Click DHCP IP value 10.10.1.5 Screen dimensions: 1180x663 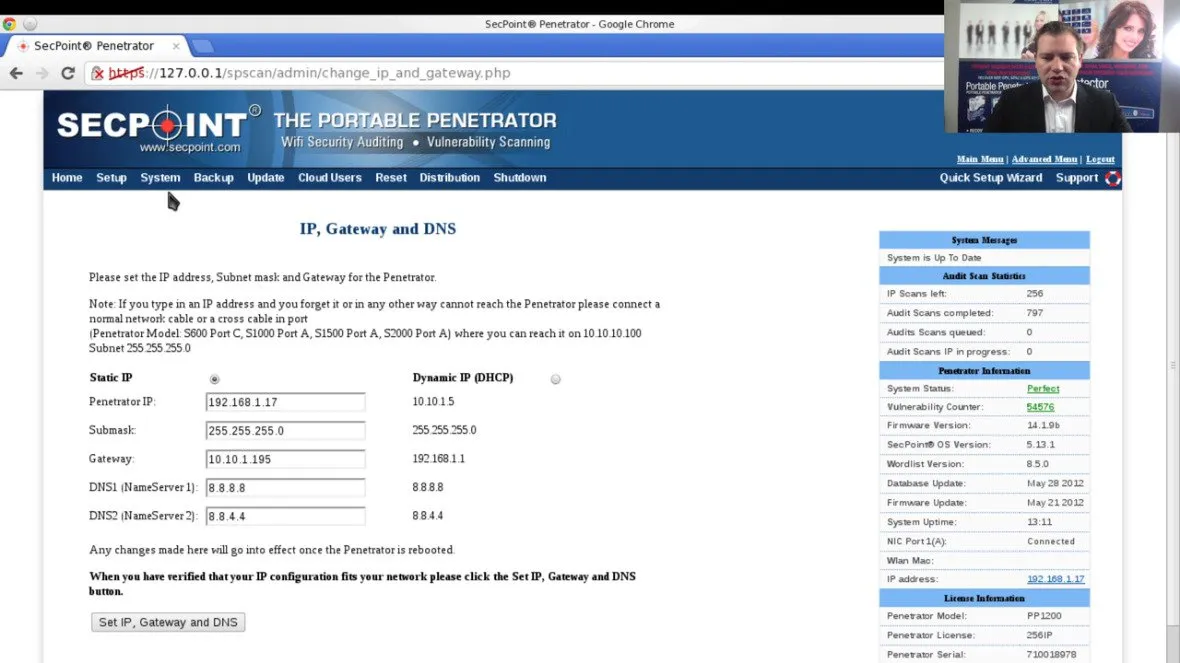click(433, 401)
